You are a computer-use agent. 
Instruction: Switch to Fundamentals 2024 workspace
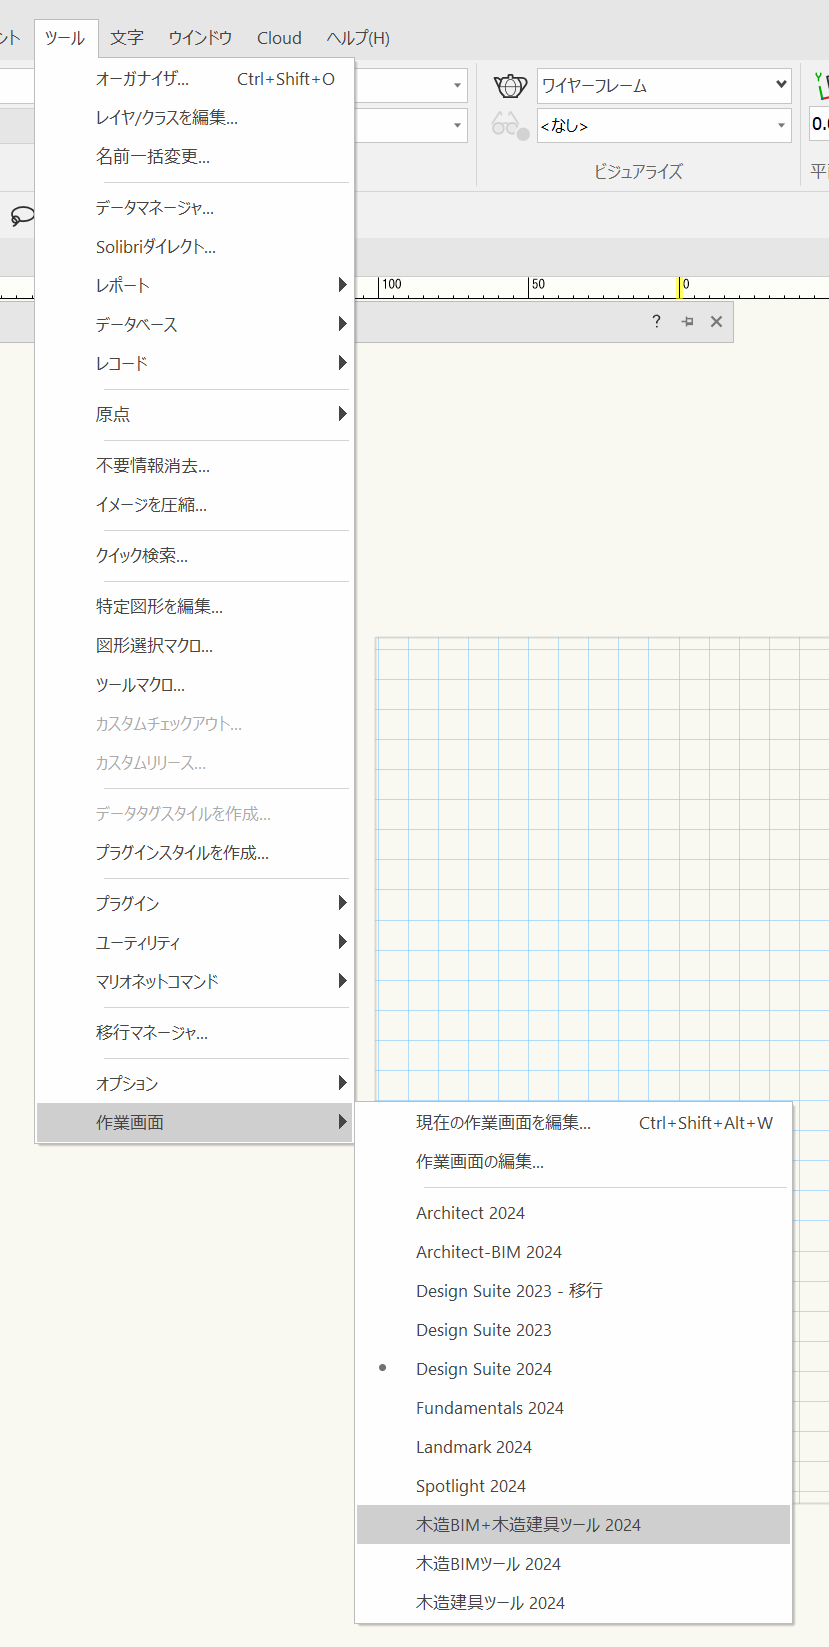[x=573, y=1408]
